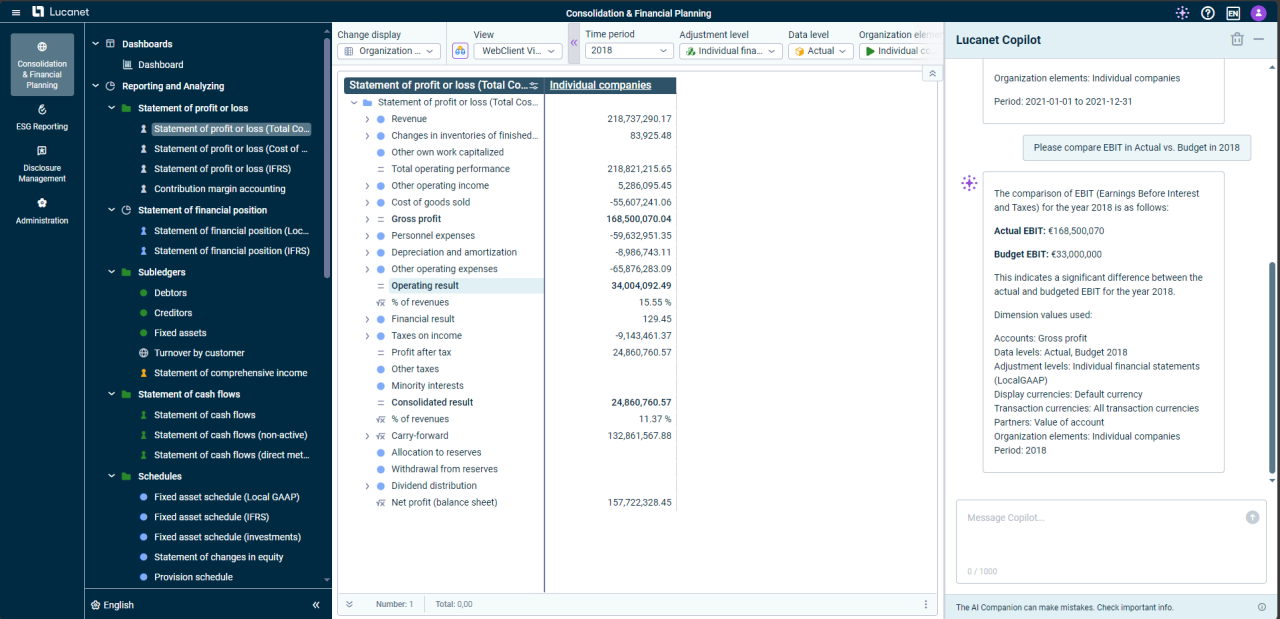Collapse the Change display toolbar section with double chevron
This screenshot has height=619, width=1280.
click(573, 44)
